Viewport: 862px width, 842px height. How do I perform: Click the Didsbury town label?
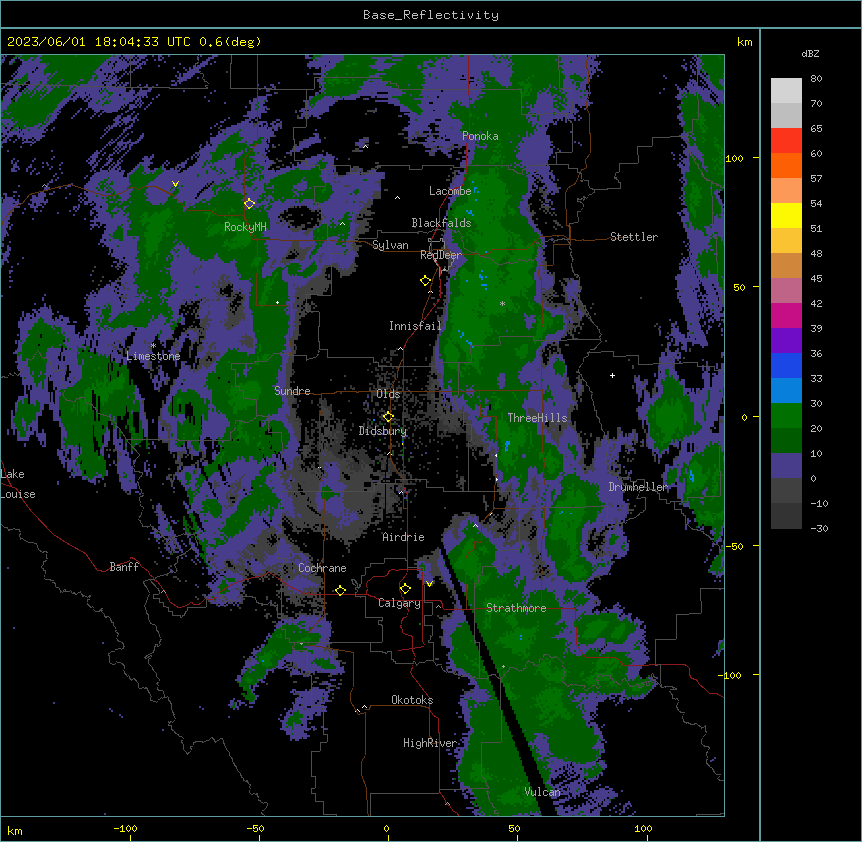coord(383,431)
